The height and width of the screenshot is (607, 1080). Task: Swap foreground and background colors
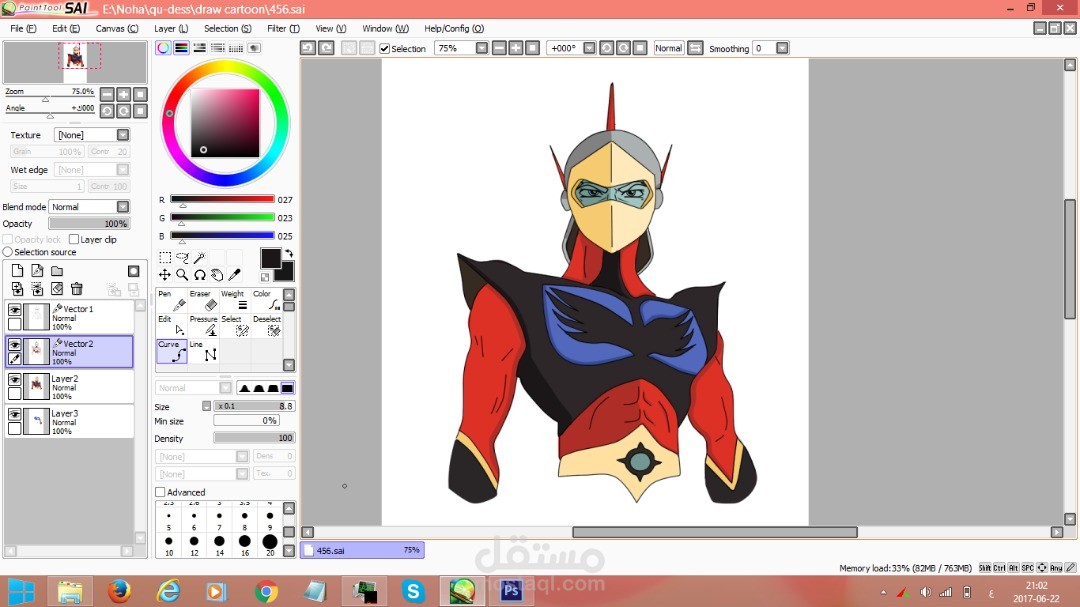tap(289, 253)
